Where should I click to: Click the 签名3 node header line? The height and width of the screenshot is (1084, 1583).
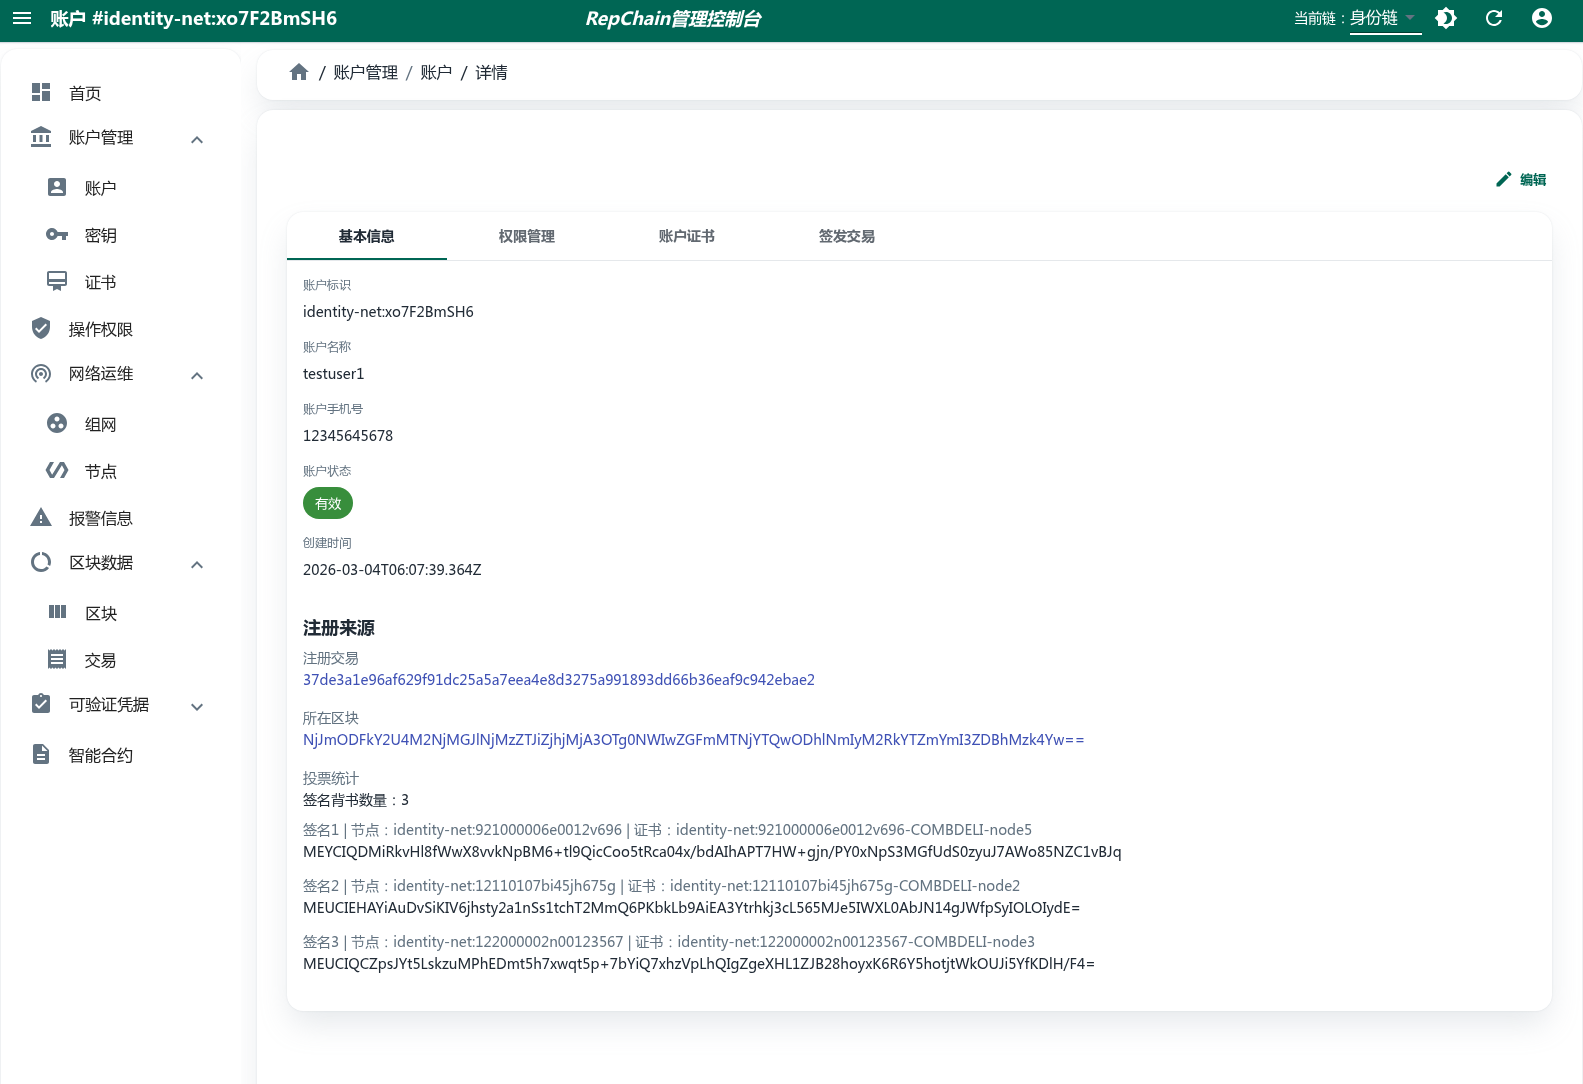coord(669,942)
